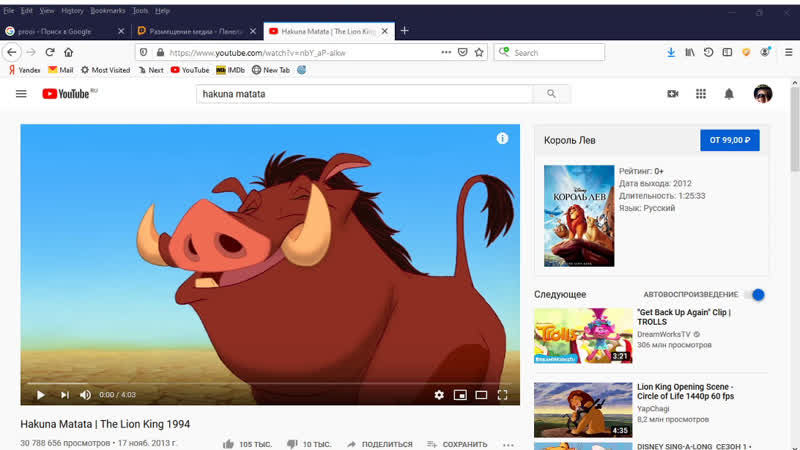Open YouTube notifications bell

[729, 94]
